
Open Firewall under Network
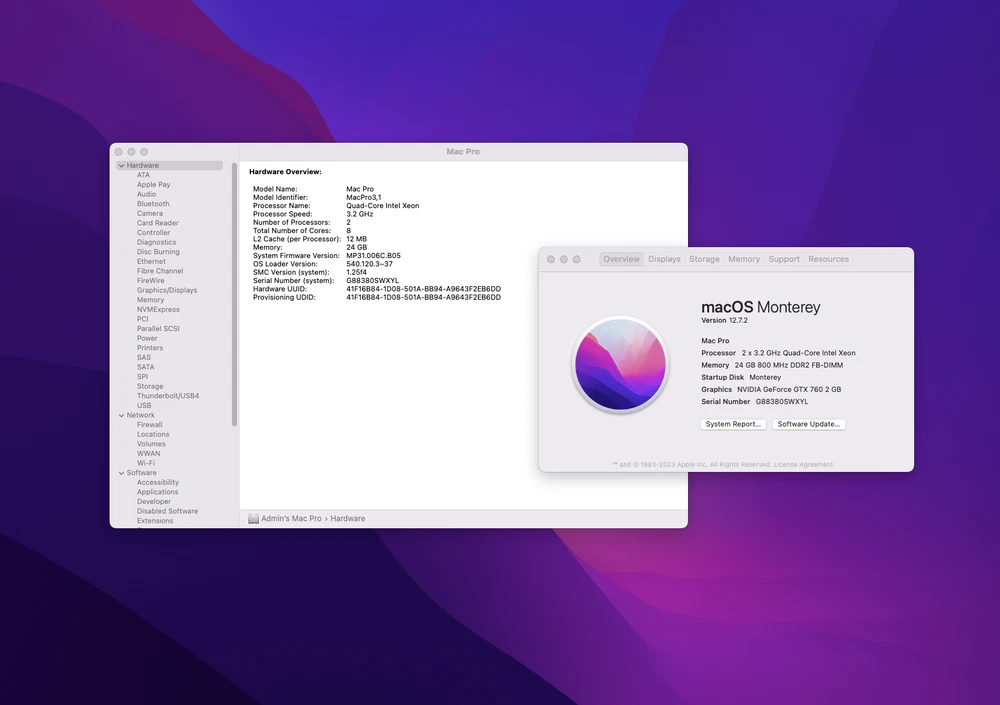[x=149, y=424]
